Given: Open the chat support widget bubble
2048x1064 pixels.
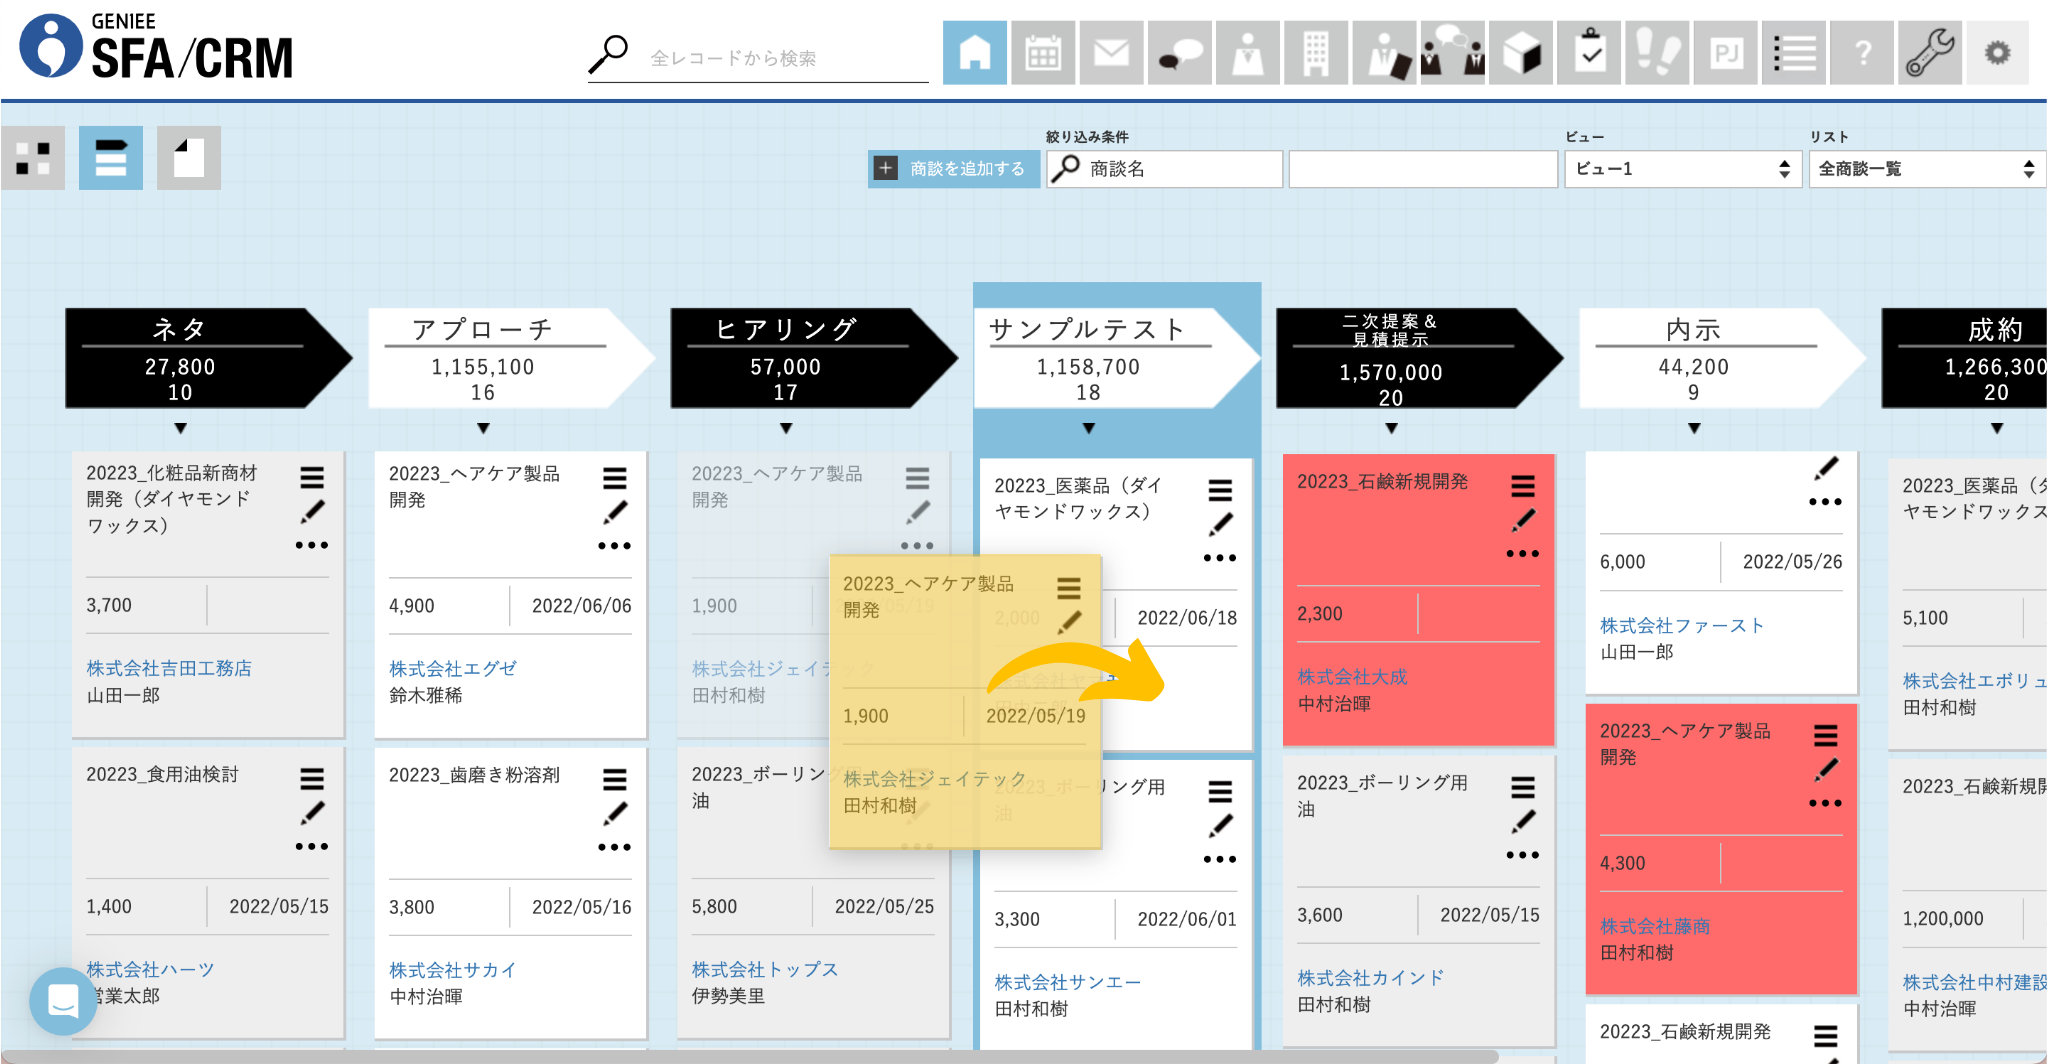Looking at the screenshot, I should 63,1000.
